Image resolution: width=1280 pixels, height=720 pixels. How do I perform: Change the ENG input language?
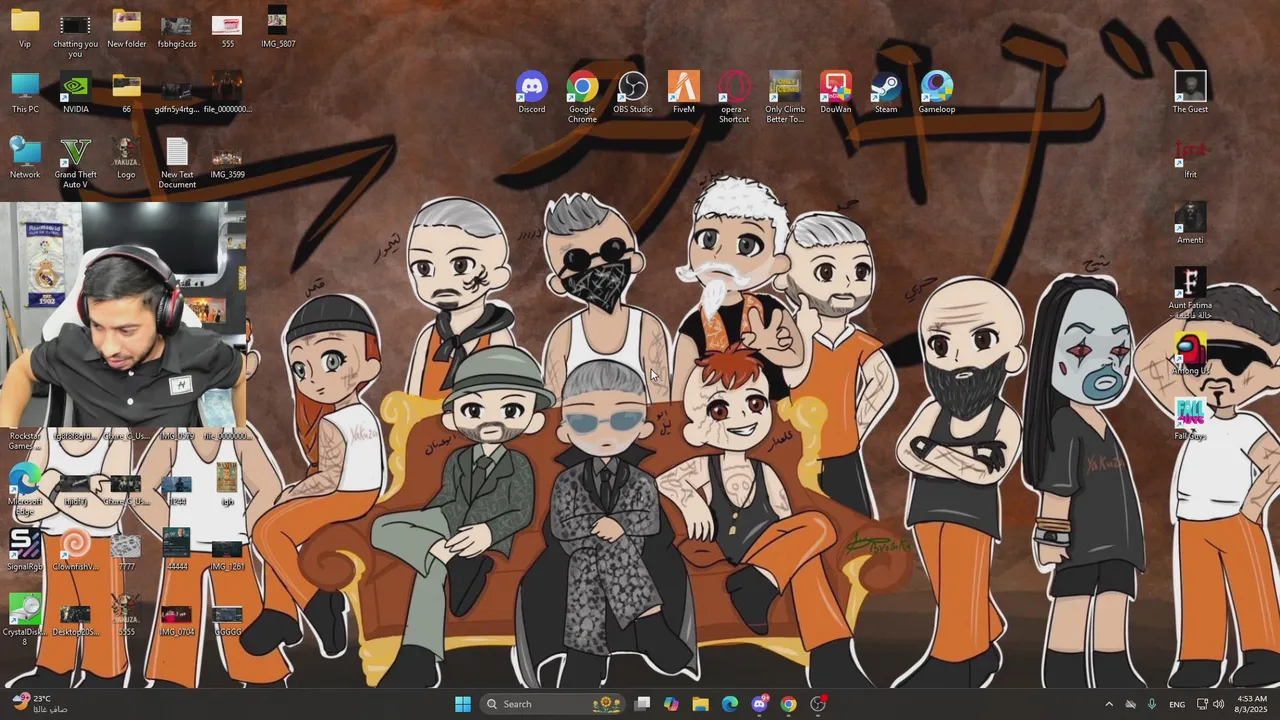tap(1177, 704)
